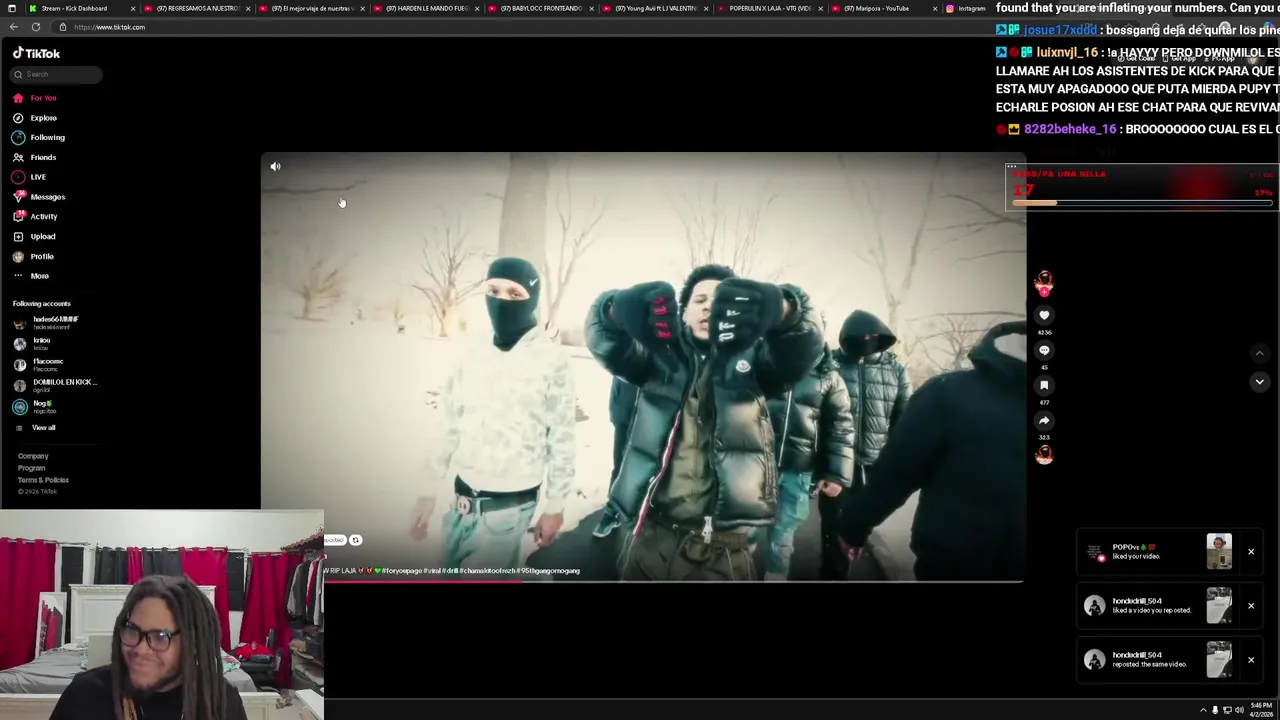The height and width of the screenshot is (720, 1280).
Task: Open DOMIILOL EN KICK account
Action: pos(55,385)
